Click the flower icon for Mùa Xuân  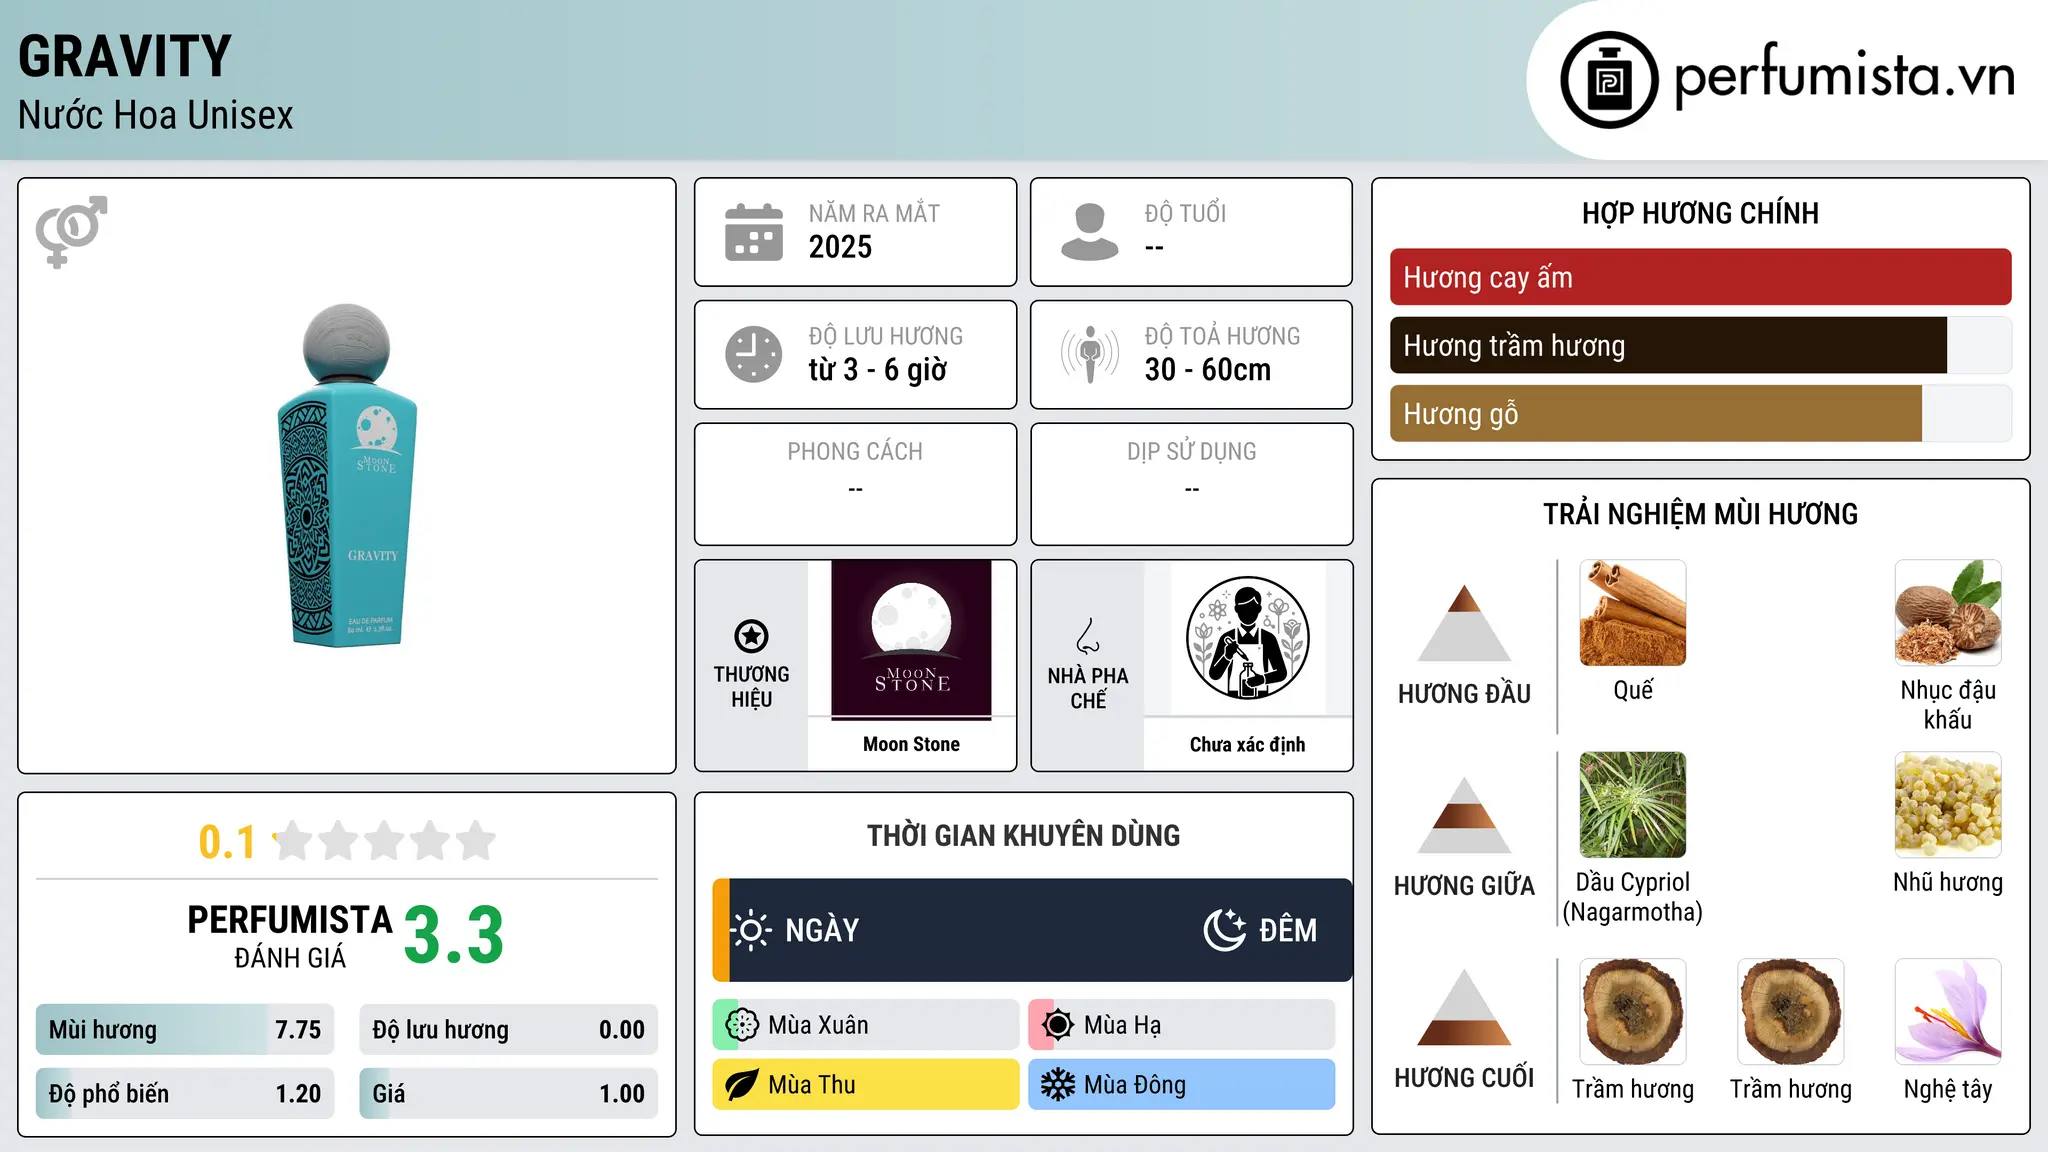coord(742,1025)
